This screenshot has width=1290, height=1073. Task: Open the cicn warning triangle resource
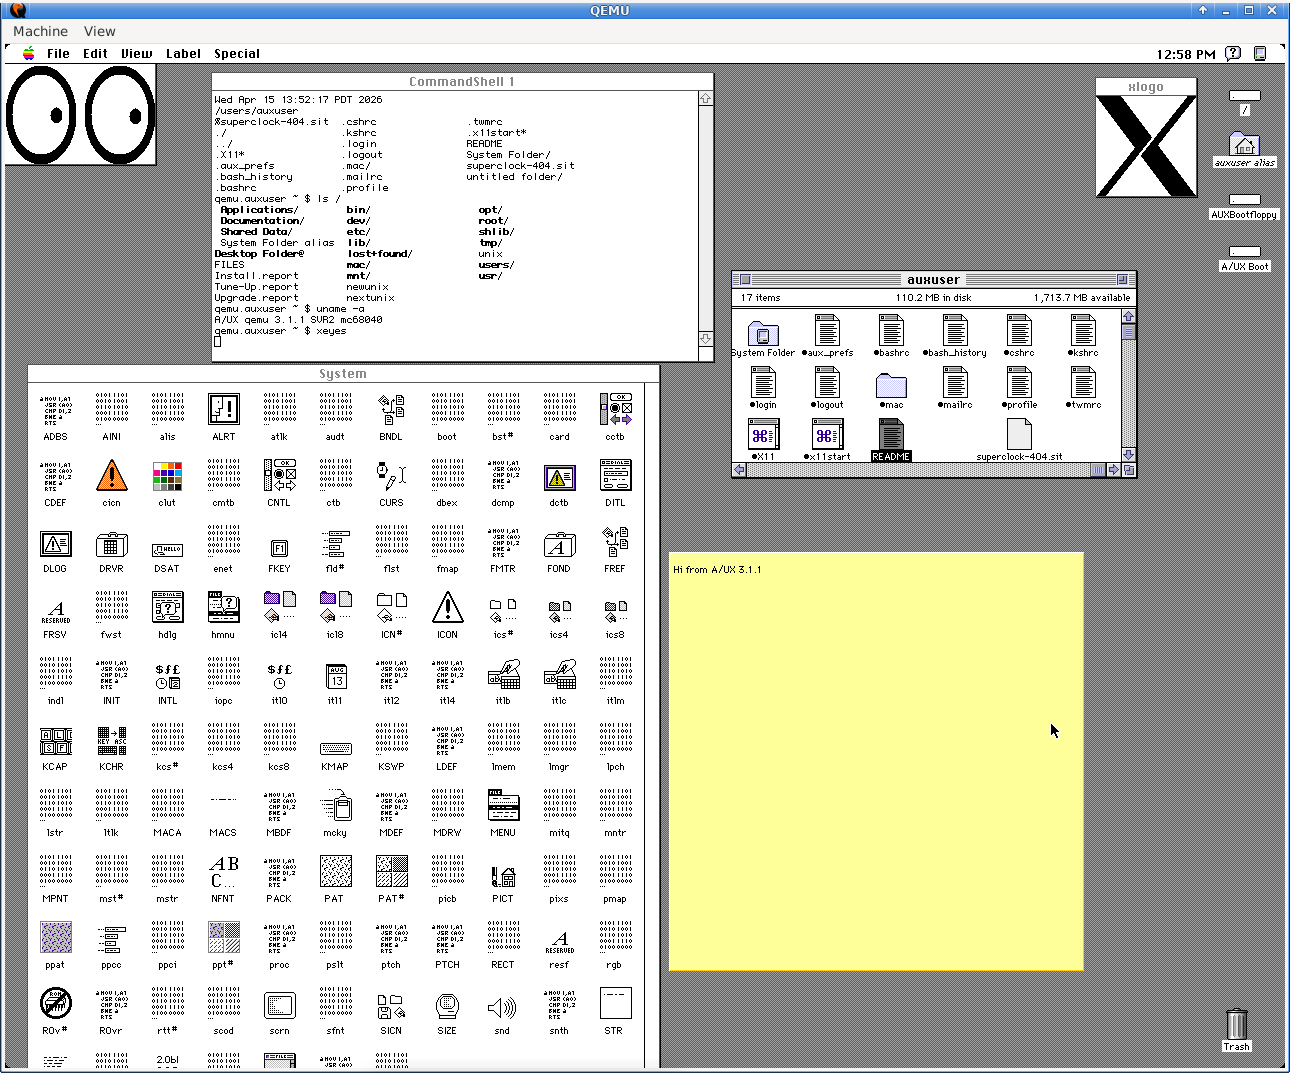[111, 475]
